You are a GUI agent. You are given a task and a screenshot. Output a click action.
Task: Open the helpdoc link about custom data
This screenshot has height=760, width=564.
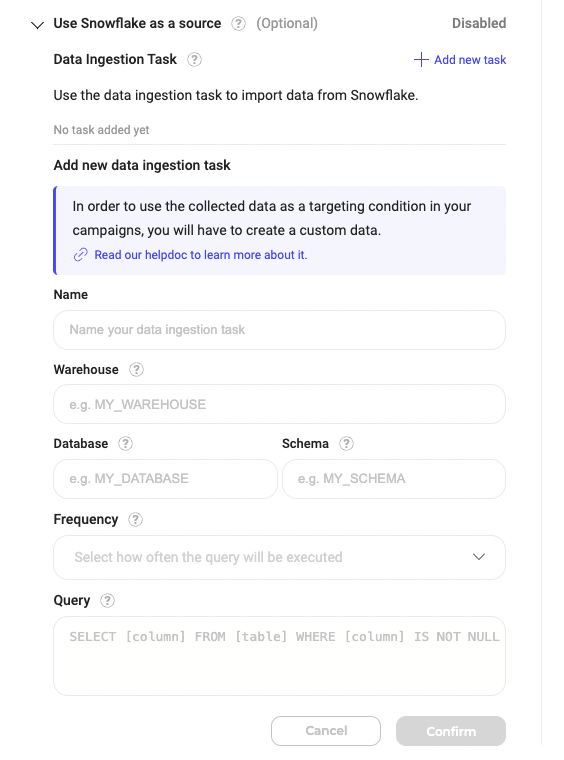click(201, 254)
